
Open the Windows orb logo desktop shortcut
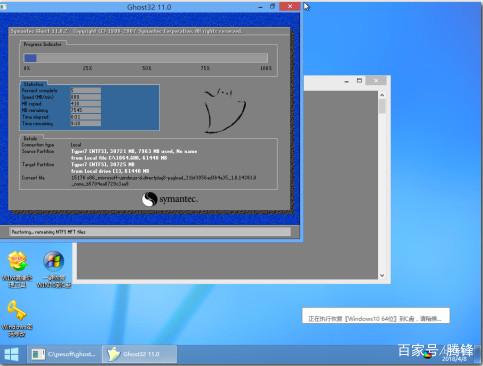(54, 269)
